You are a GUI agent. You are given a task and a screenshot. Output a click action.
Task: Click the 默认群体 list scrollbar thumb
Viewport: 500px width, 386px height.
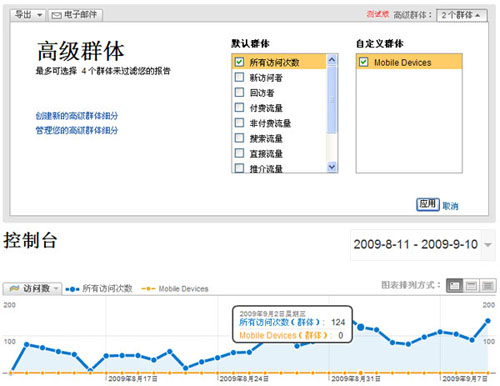click(x=332, y=99)
